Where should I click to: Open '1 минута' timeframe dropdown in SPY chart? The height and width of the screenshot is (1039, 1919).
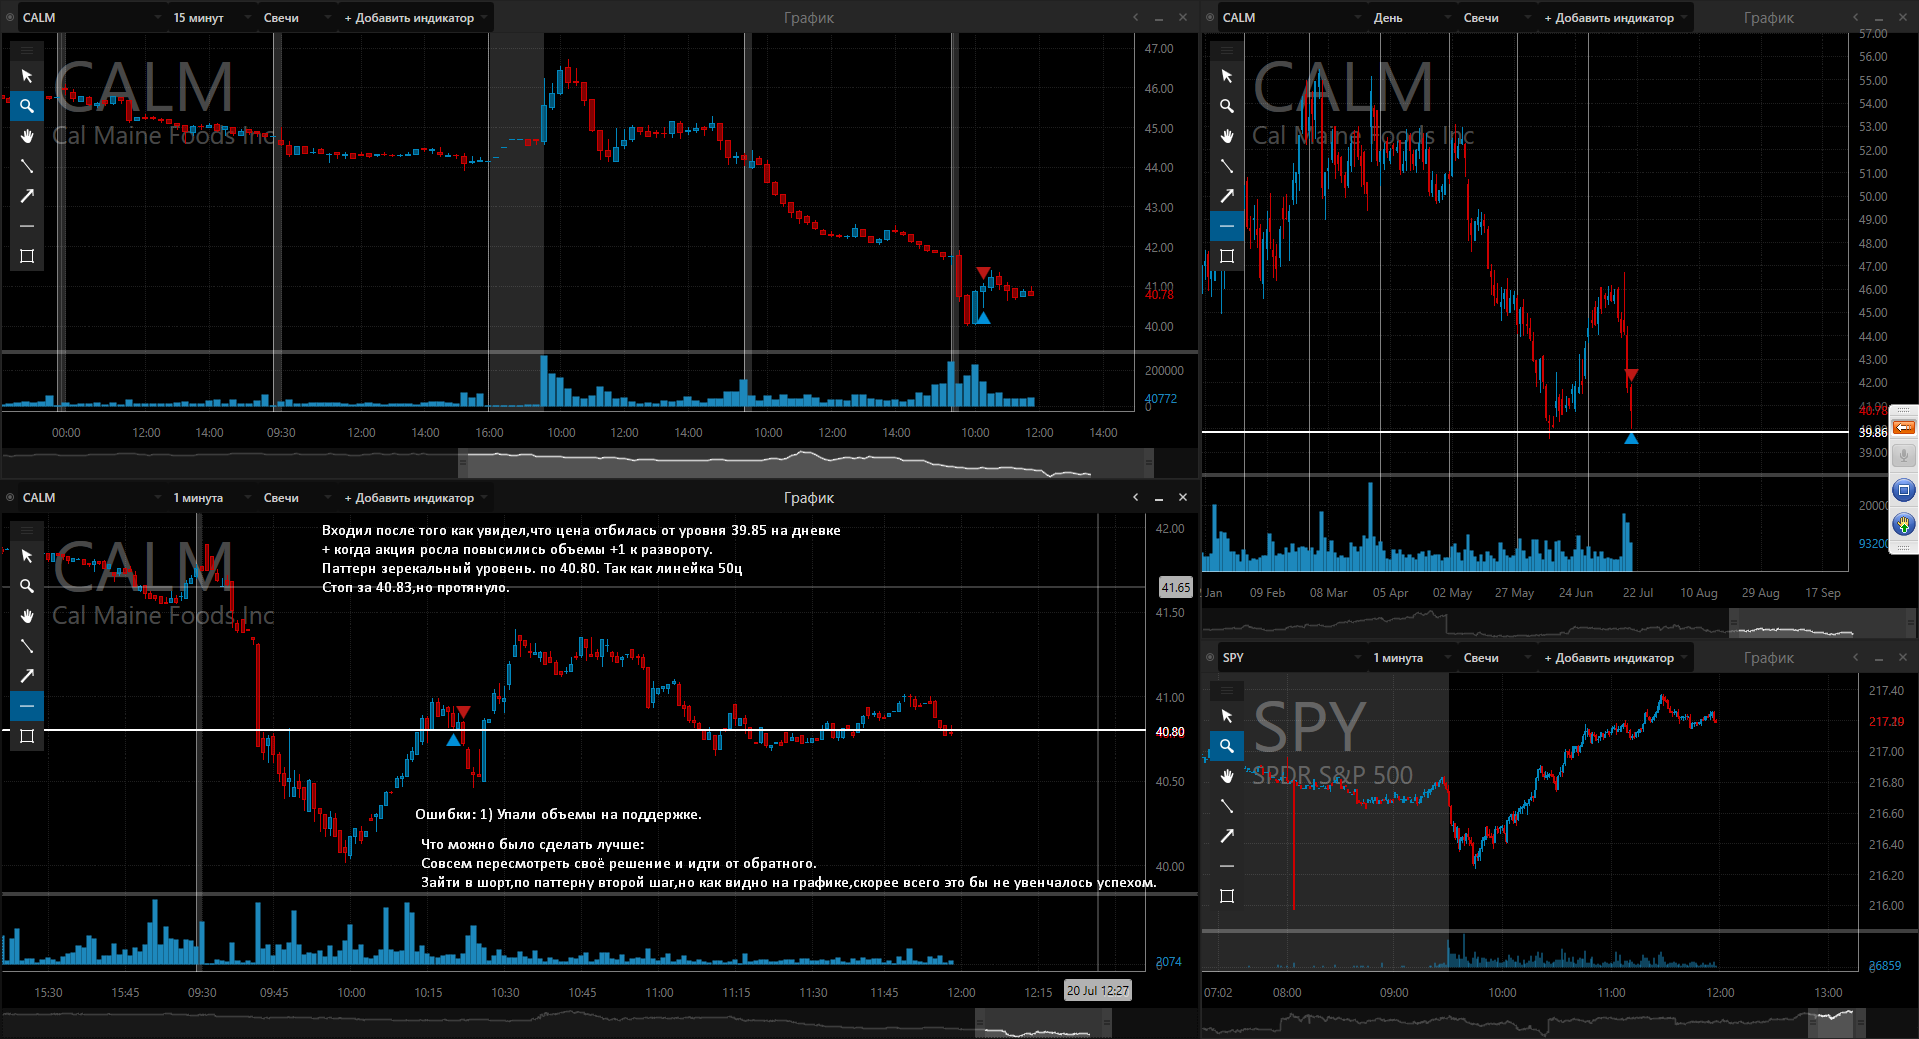(1411, 657)
